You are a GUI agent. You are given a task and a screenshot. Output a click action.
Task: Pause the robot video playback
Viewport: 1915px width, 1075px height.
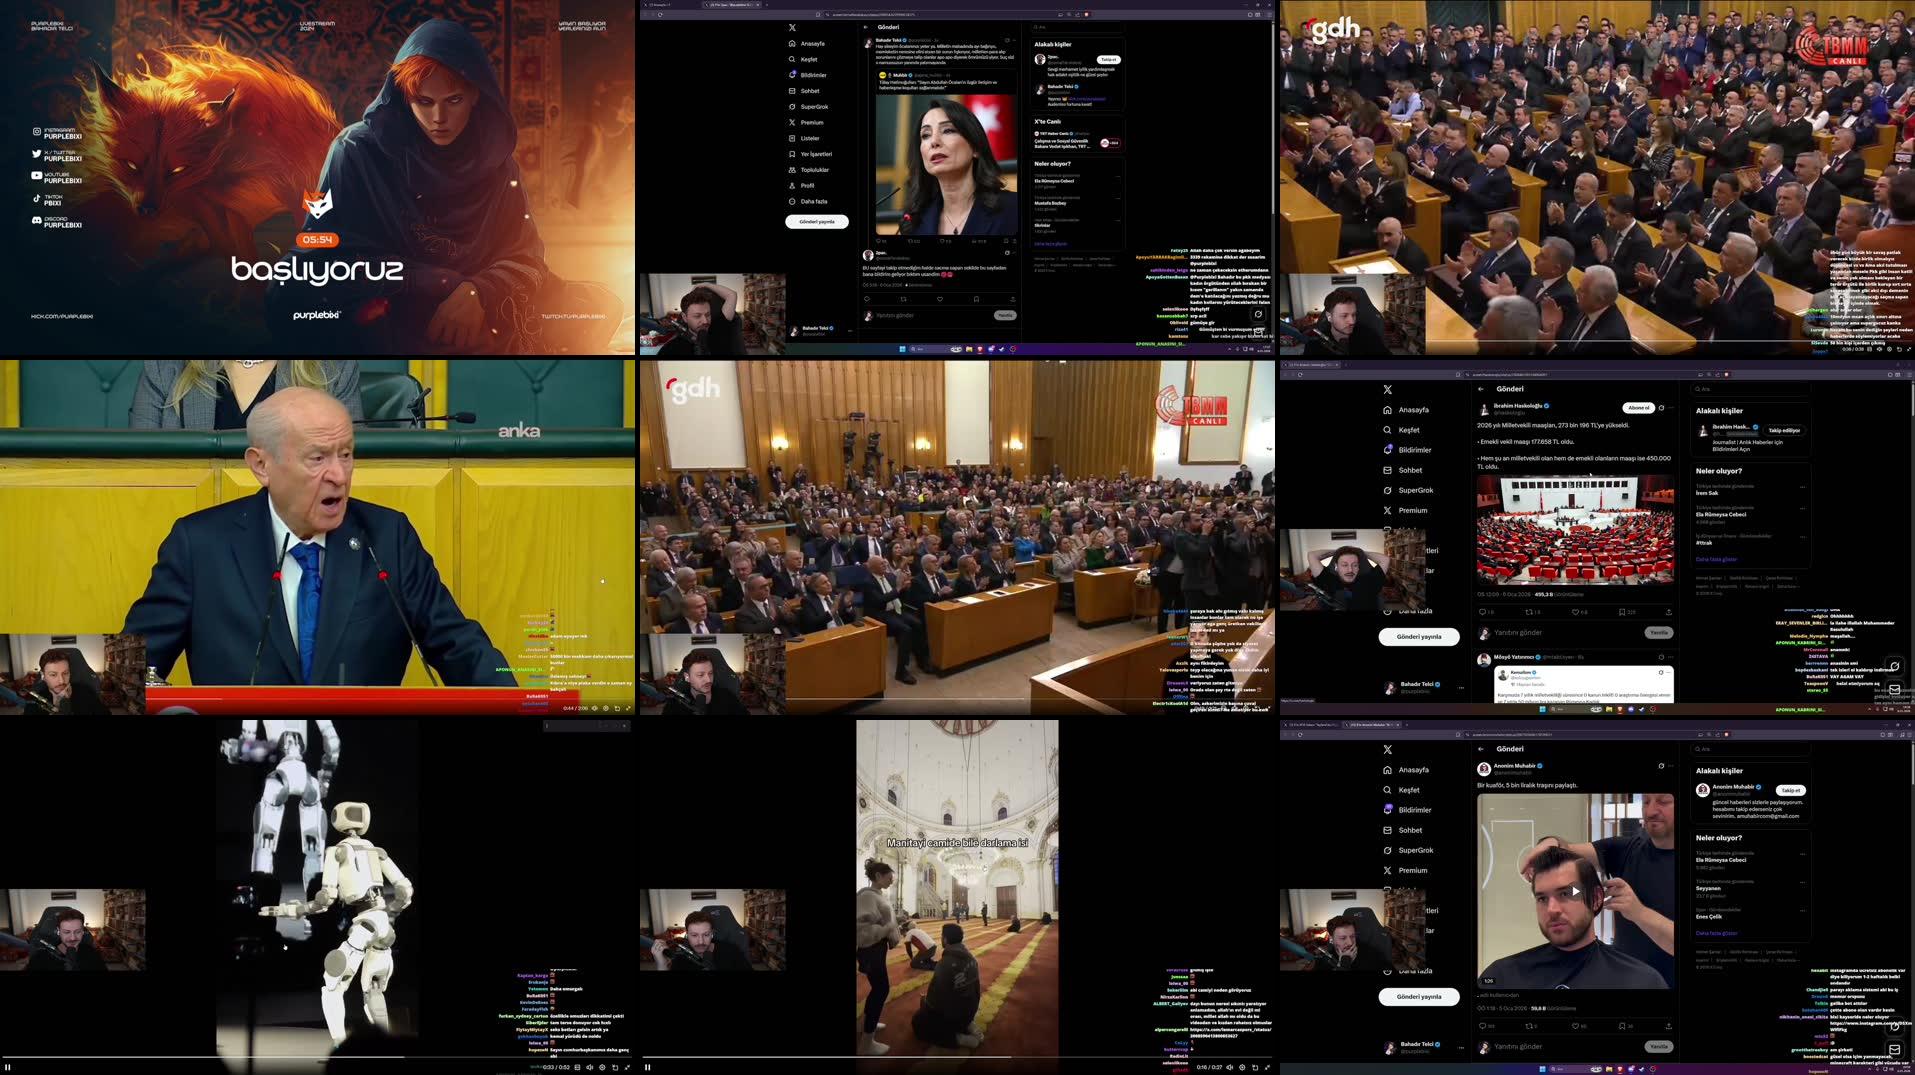(x=7, y=1067)
